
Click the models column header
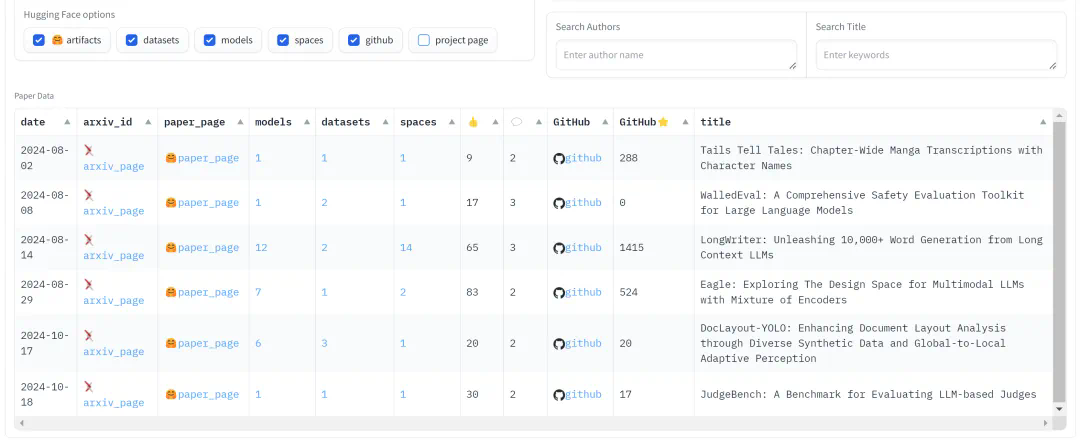(273, 122)
